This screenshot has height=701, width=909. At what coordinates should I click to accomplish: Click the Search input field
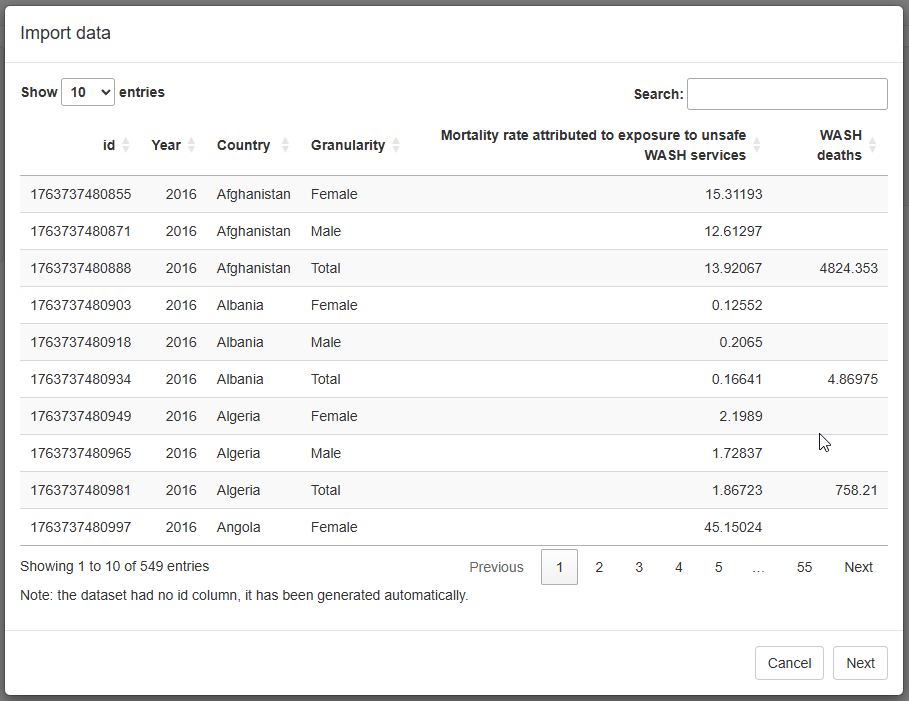787,94
